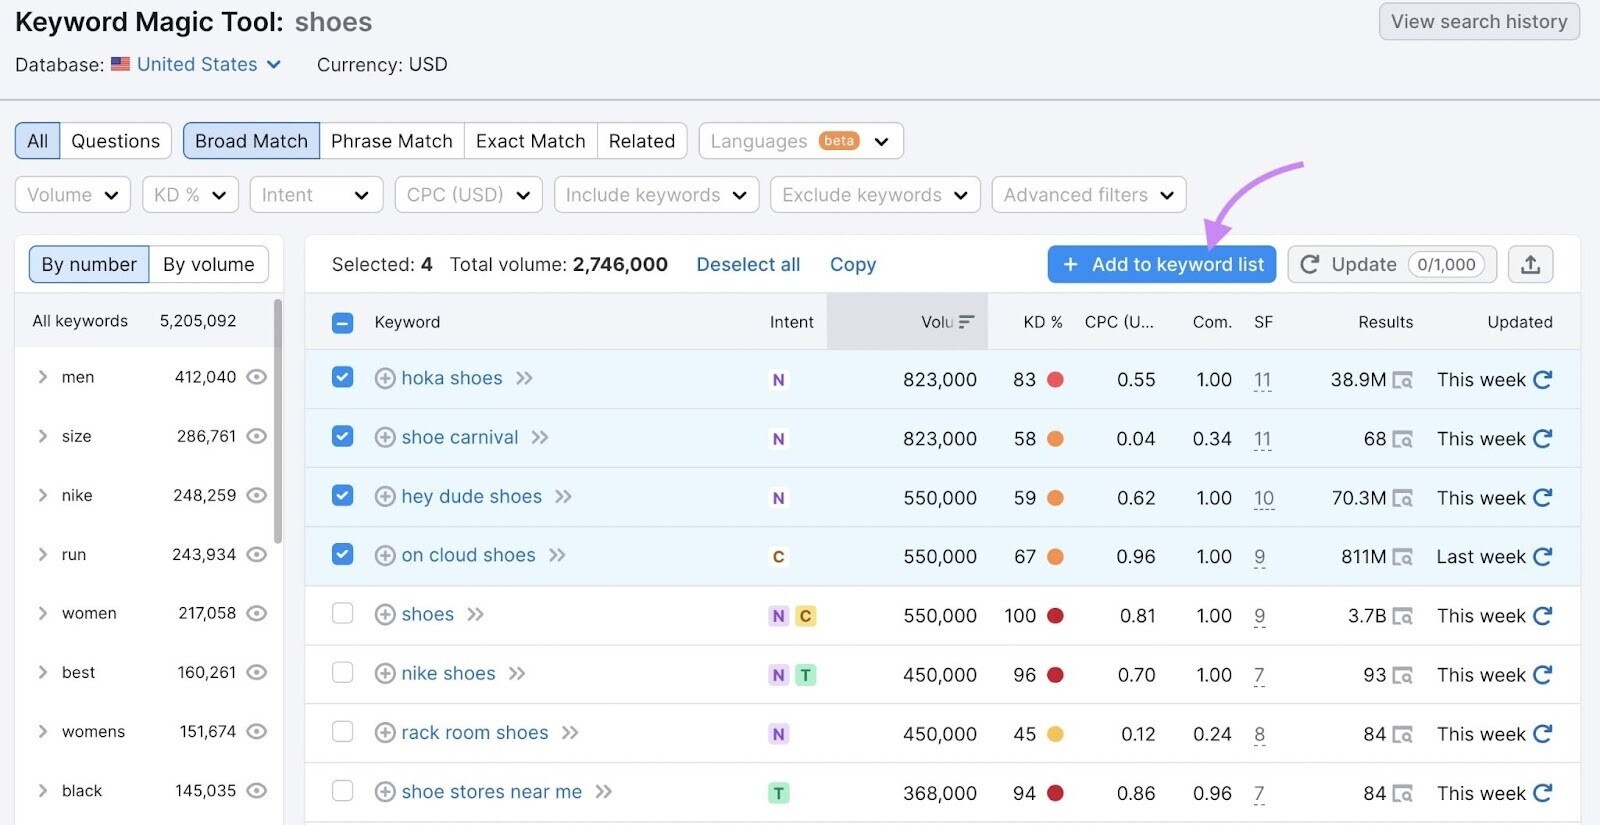Add hoka shoes via plus circle icon
The image size is (1600, 825).
pos(385,379)
